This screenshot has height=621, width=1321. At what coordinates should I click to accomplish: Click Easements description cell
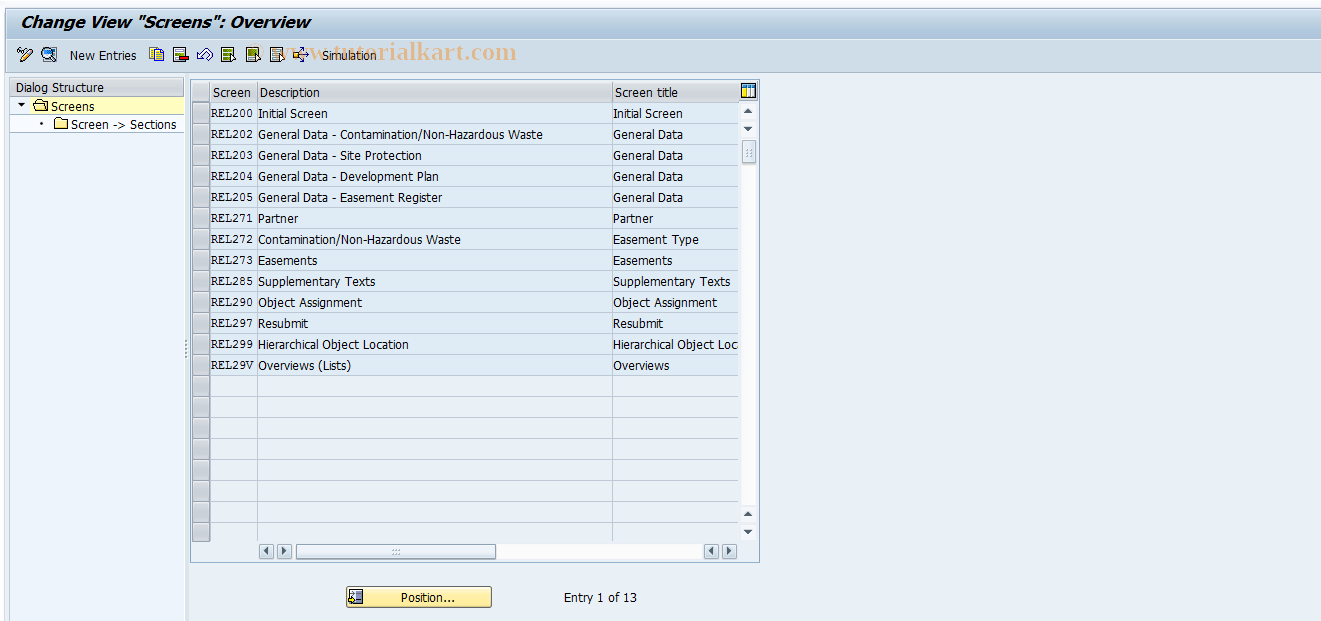[x=434, y=260]
